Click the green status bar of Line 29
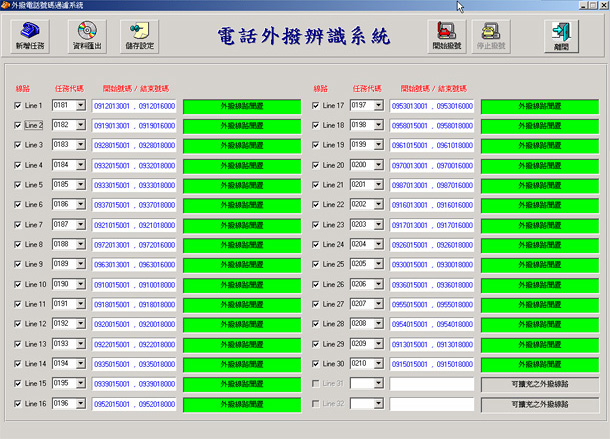 coord(540,345)
